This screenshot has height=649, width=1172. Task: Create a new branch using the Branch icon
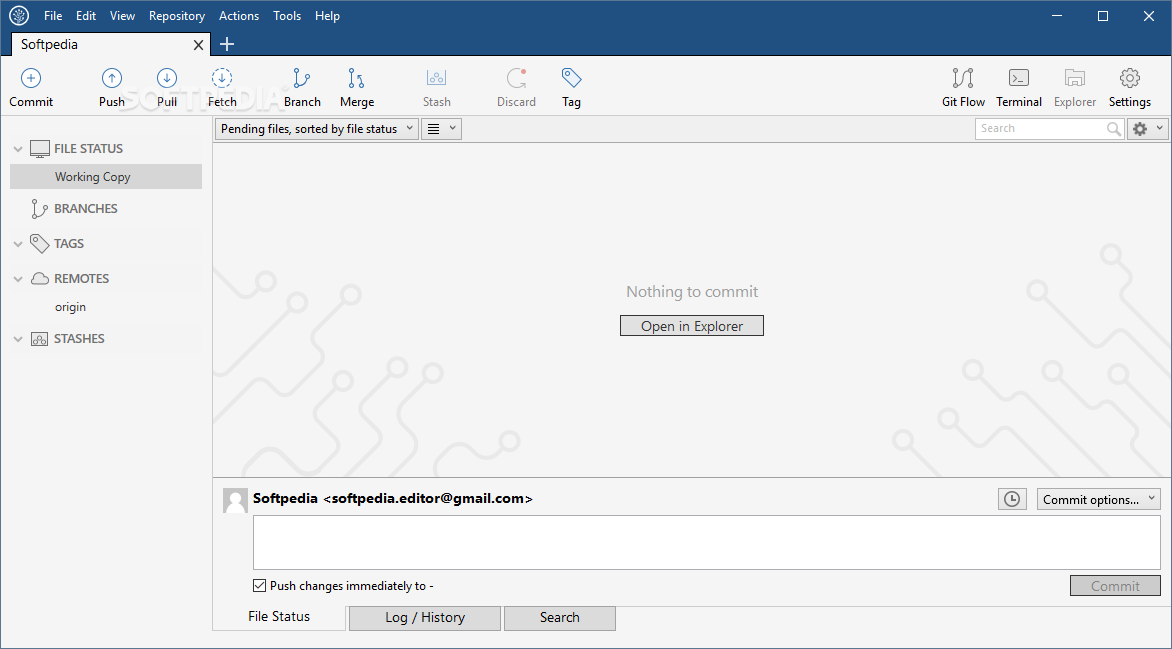point(302,78)
